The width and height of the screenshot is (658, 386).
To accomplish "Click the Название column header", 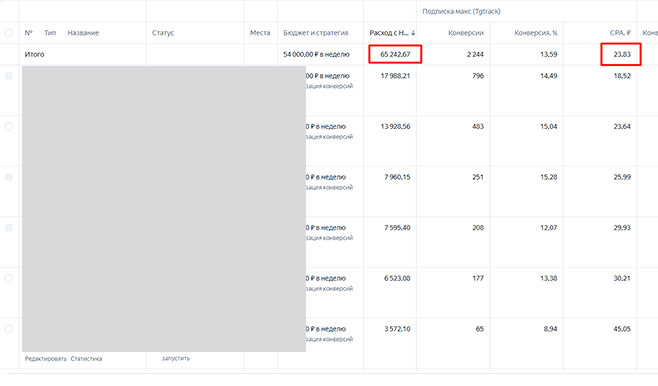I will coord(83,33).
